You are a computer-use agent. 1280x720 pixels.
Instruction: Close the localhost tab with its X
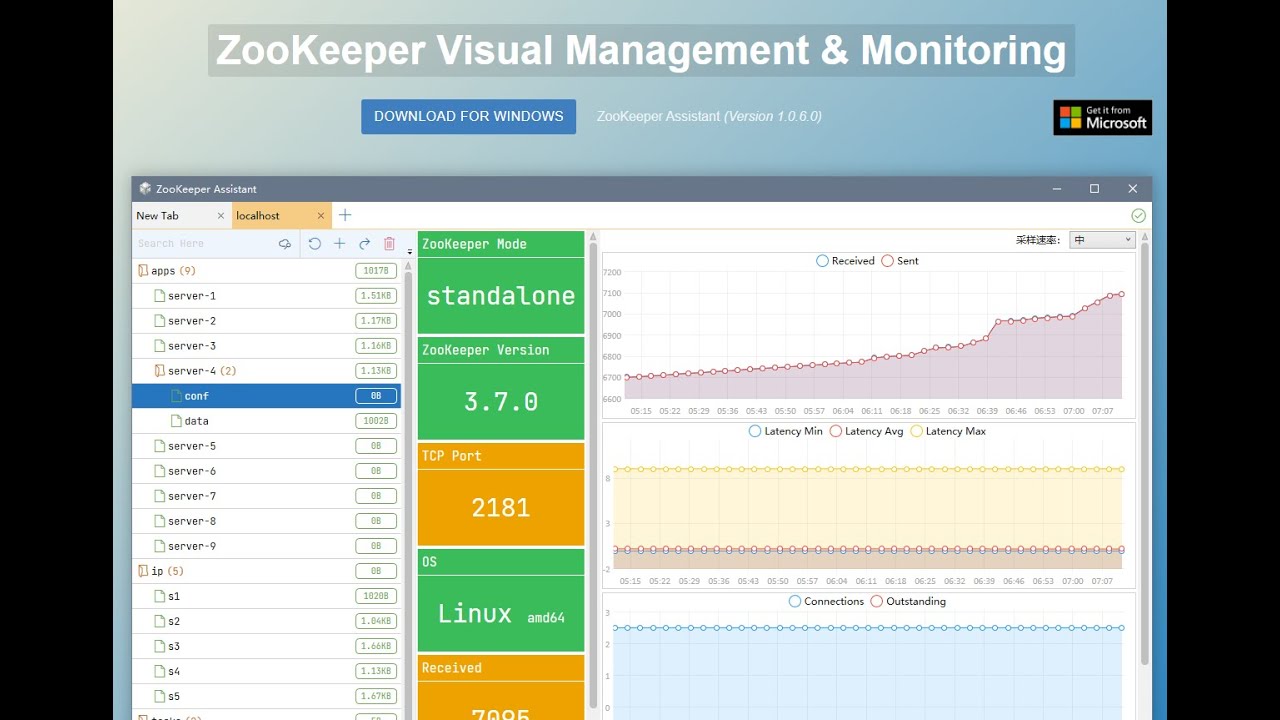point(321,216)
